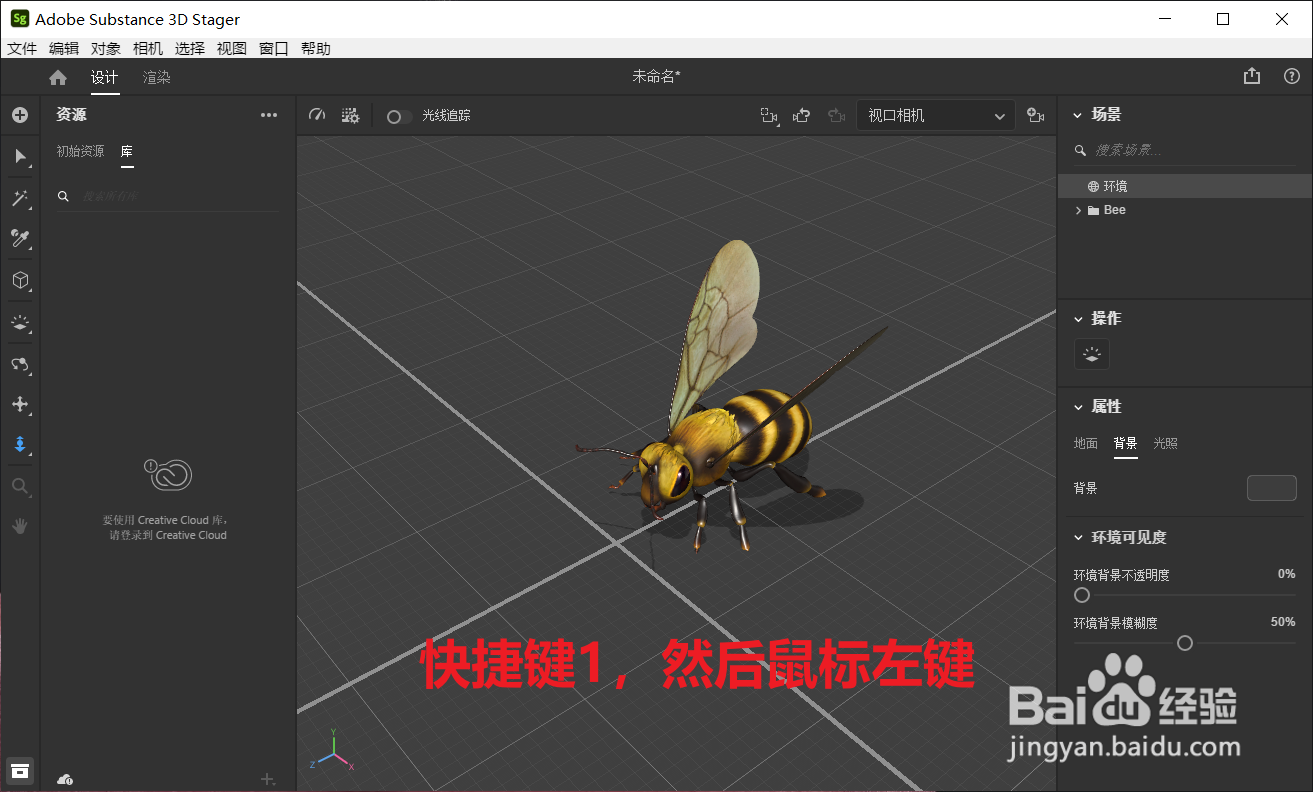
Task: Open the add asset tool
Action: [20, 114]
